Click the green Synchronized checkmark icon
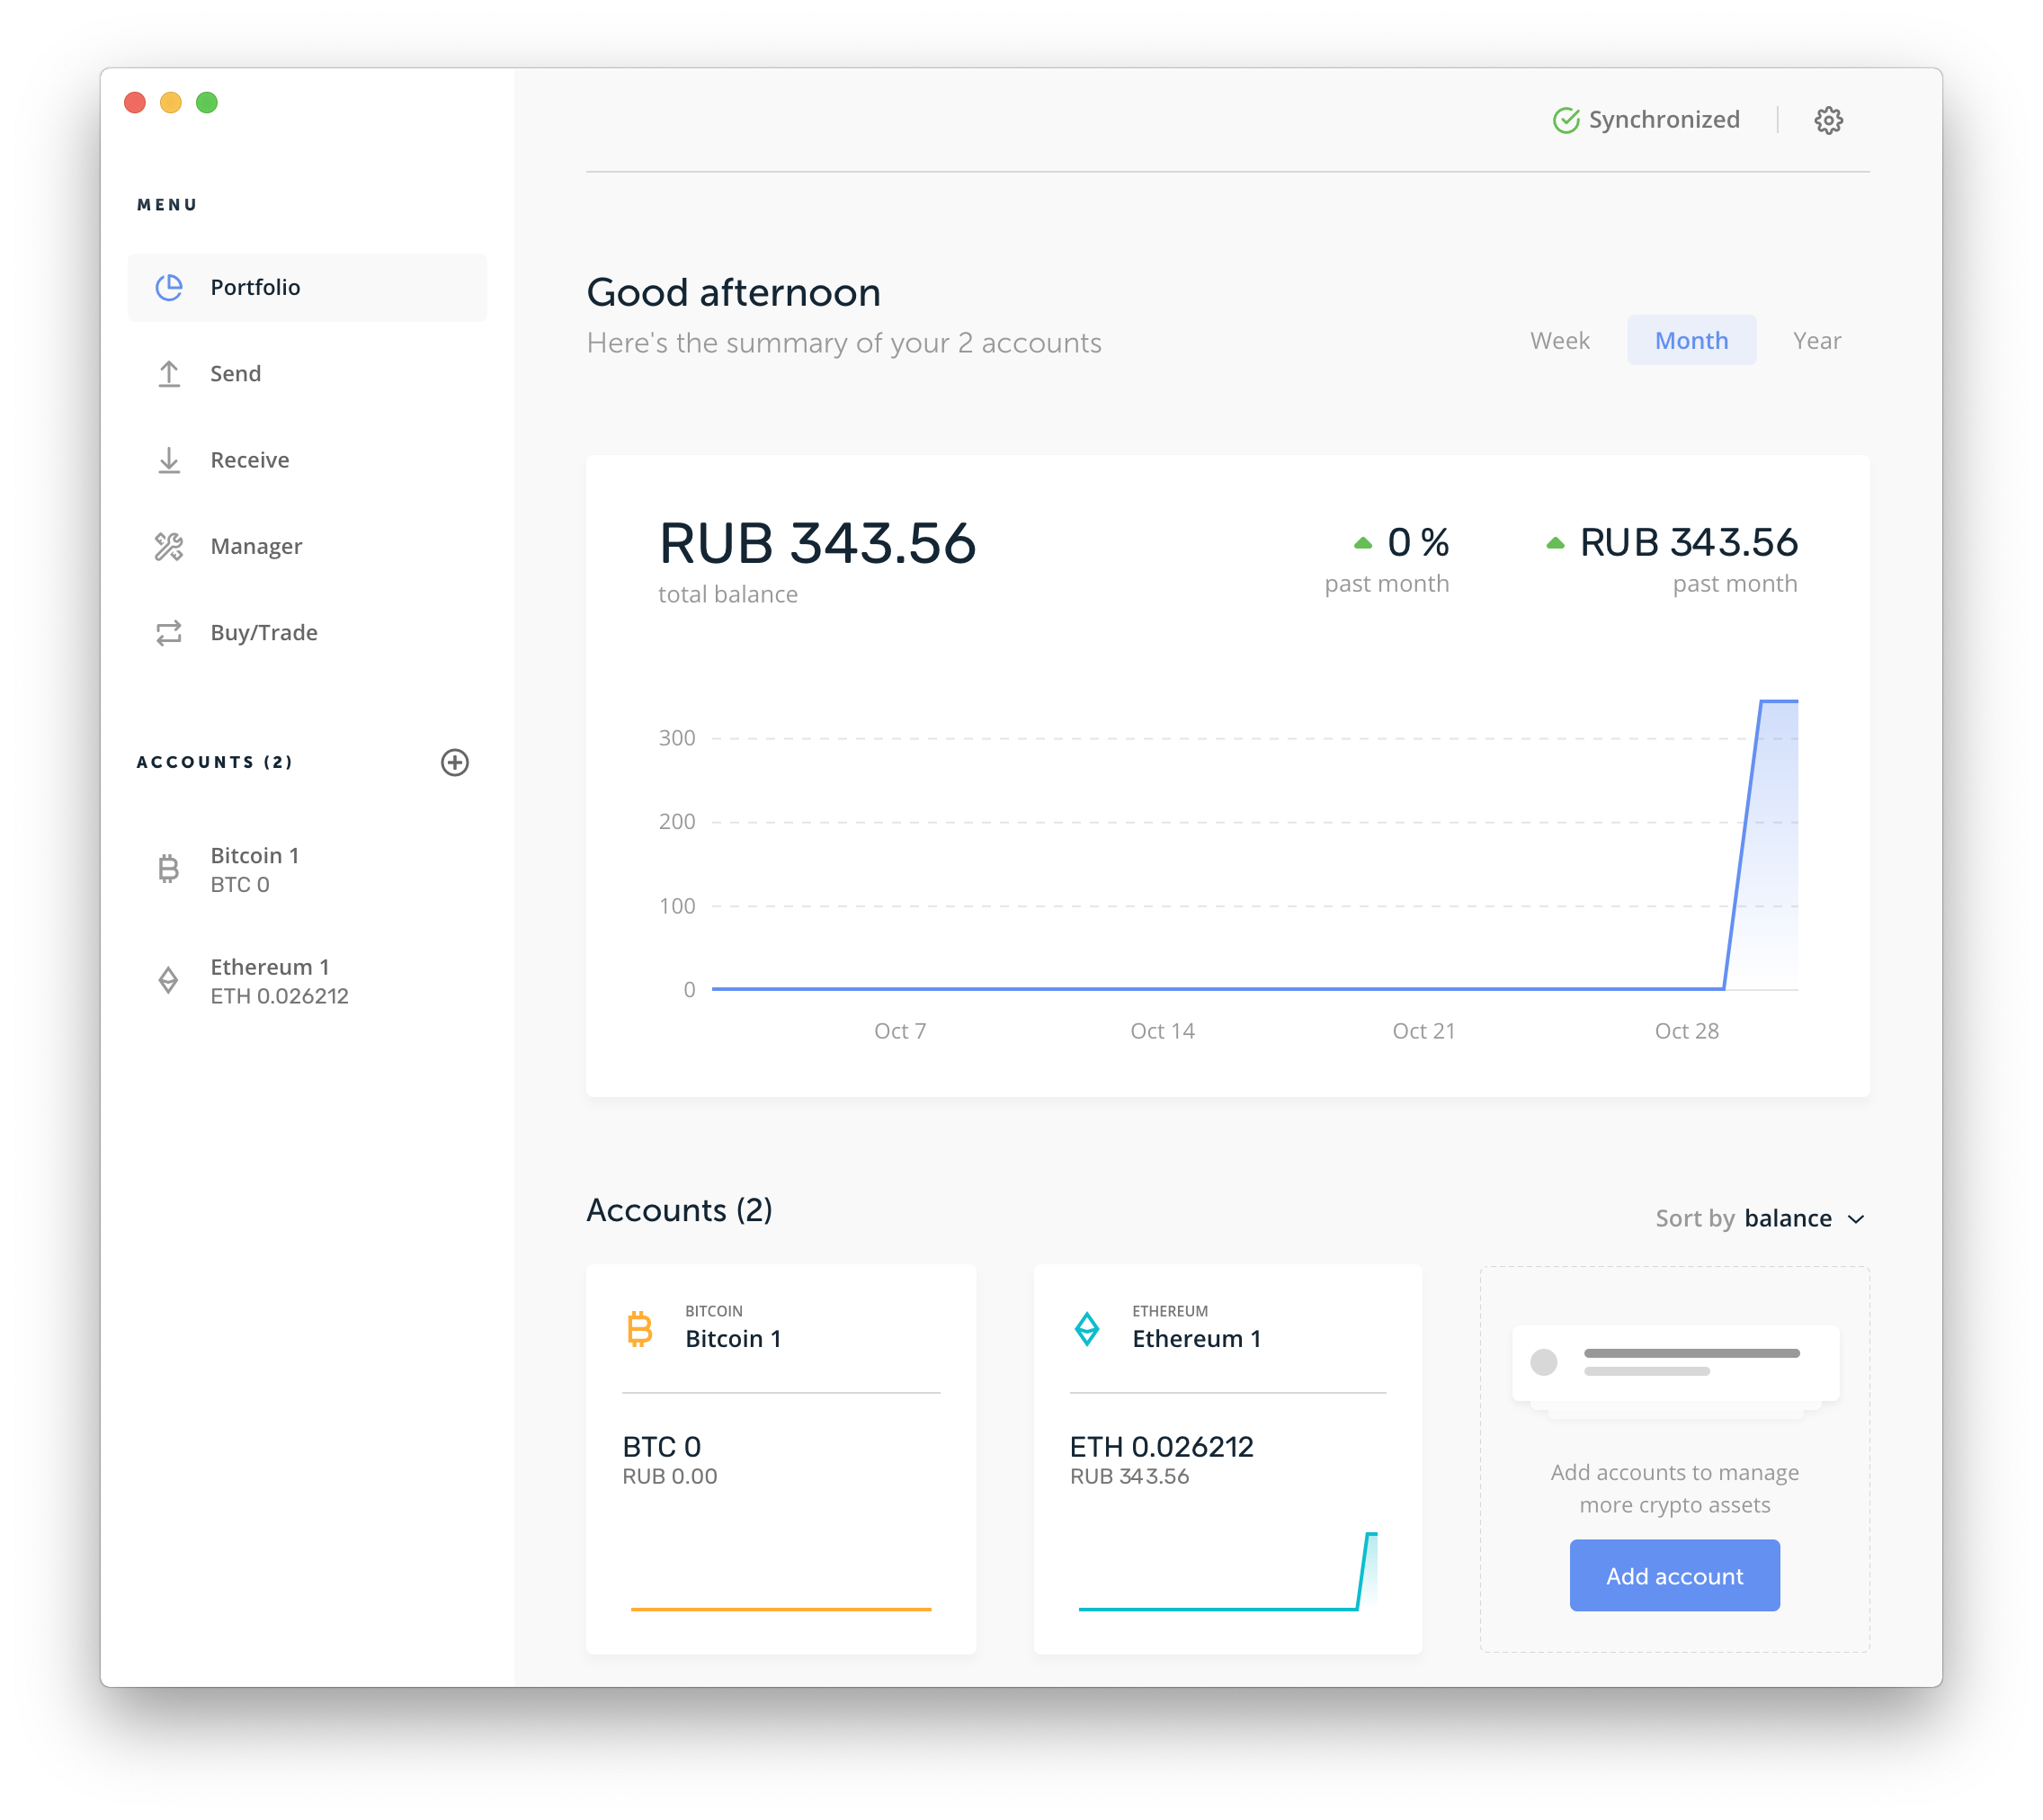The width and height of the screenshot is (2043, 1820). [1566, 120]
